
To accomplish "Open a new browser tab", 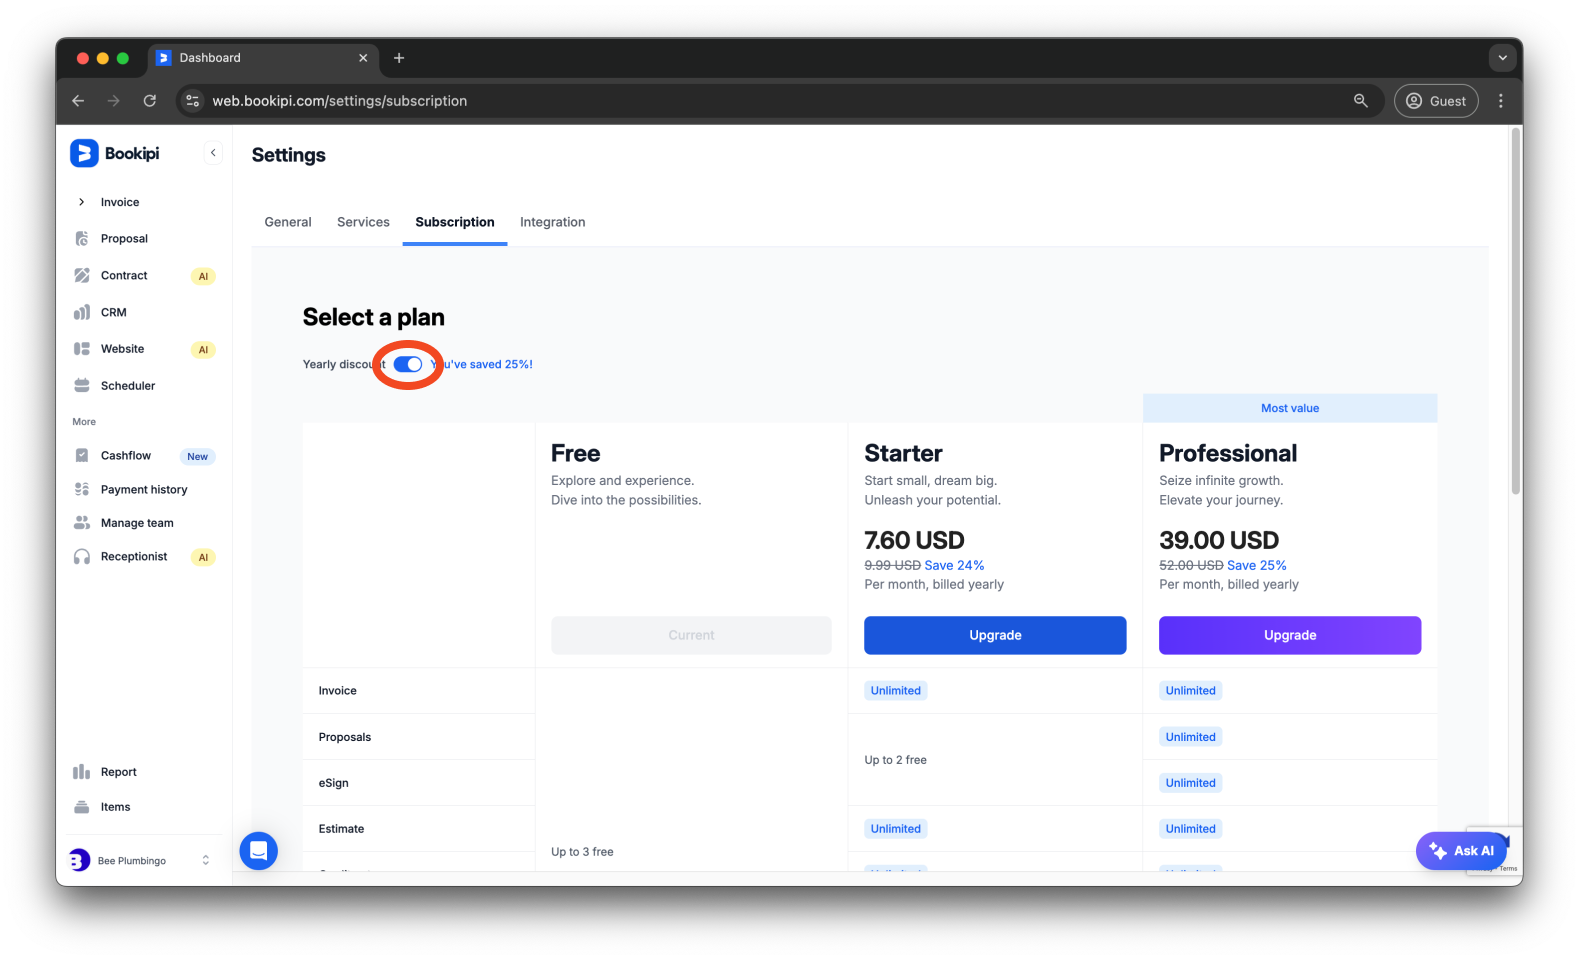I will (399, 58).
